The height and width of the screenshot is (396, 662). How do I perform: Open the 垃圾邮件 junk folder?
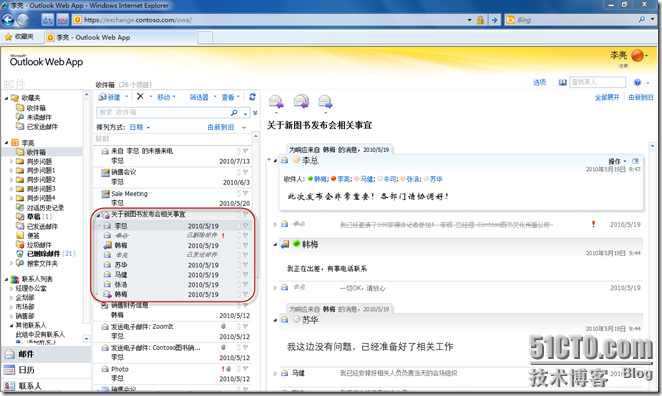(x=34, y=244)
